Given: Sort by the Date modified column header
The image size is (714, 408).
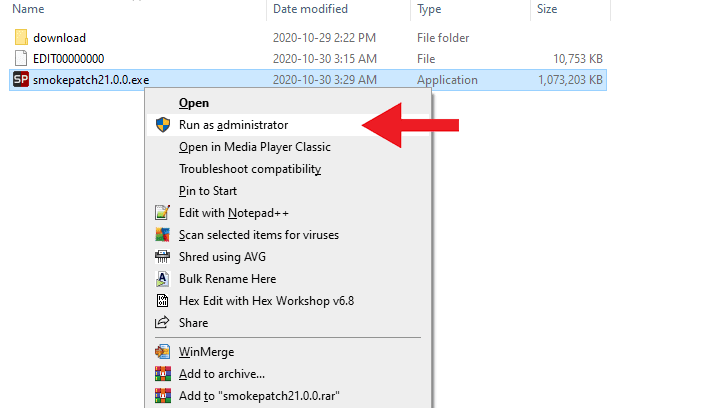Looking at the screenshot, I should pos(310,9).
